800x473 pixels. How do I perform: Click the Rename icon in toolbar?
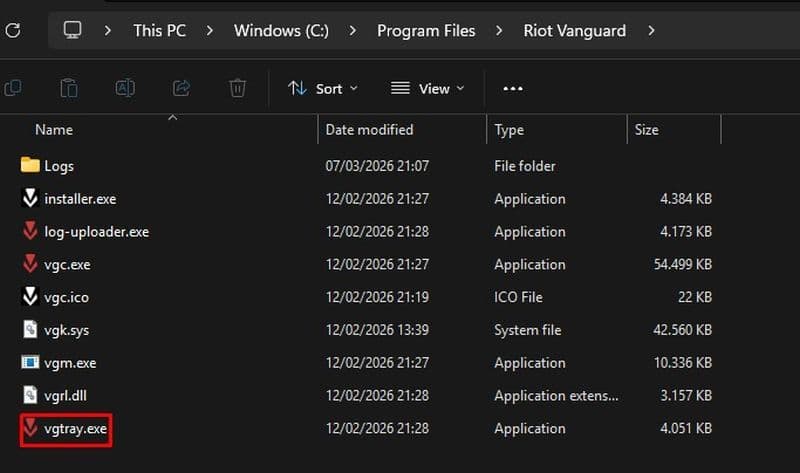(125, 88)
